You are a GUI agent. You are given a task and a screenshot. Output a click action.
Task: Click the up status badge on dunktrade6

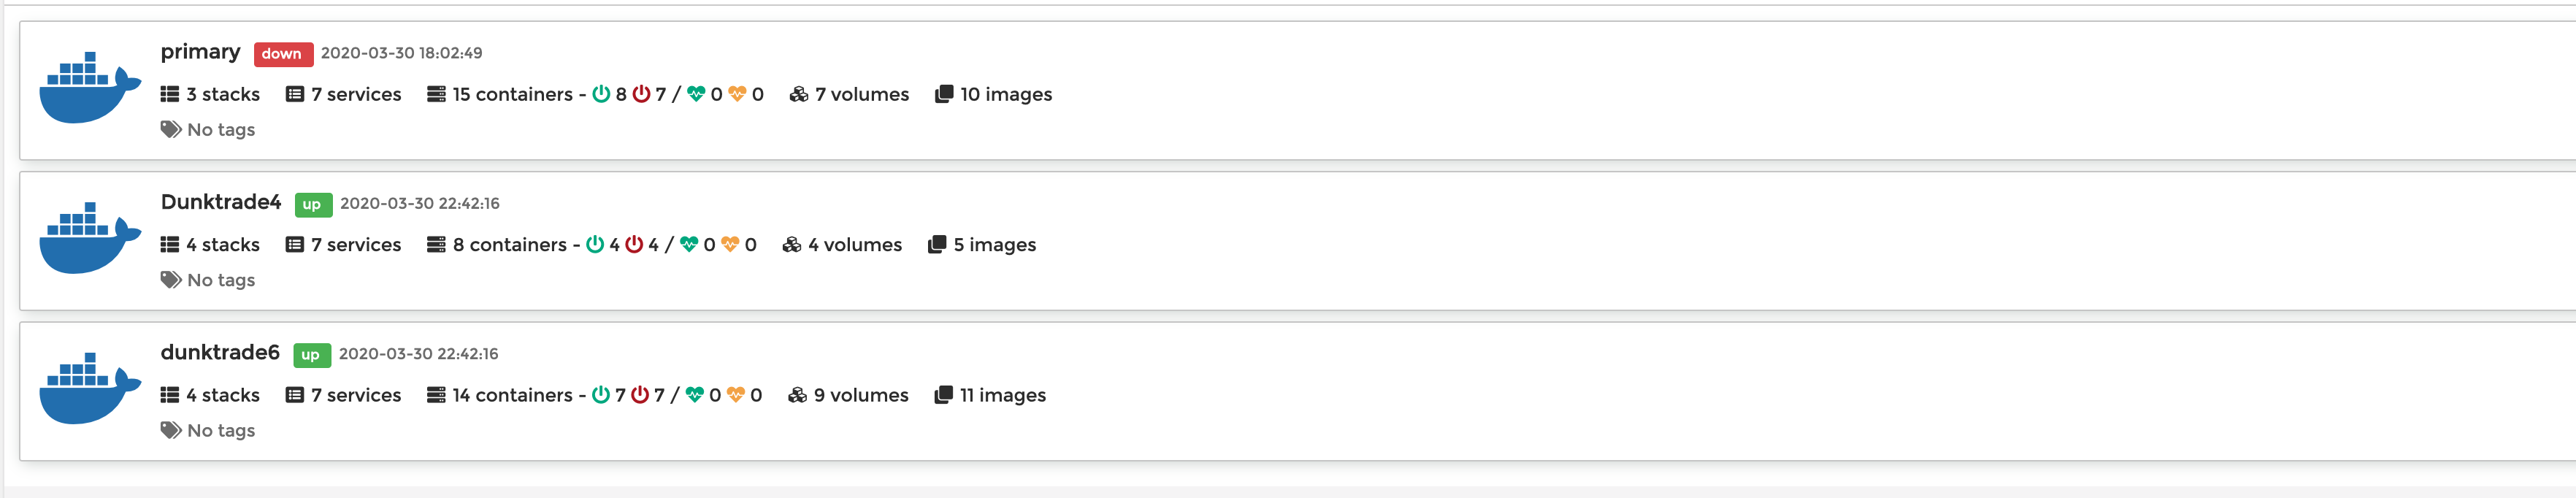tap(311, 355)
